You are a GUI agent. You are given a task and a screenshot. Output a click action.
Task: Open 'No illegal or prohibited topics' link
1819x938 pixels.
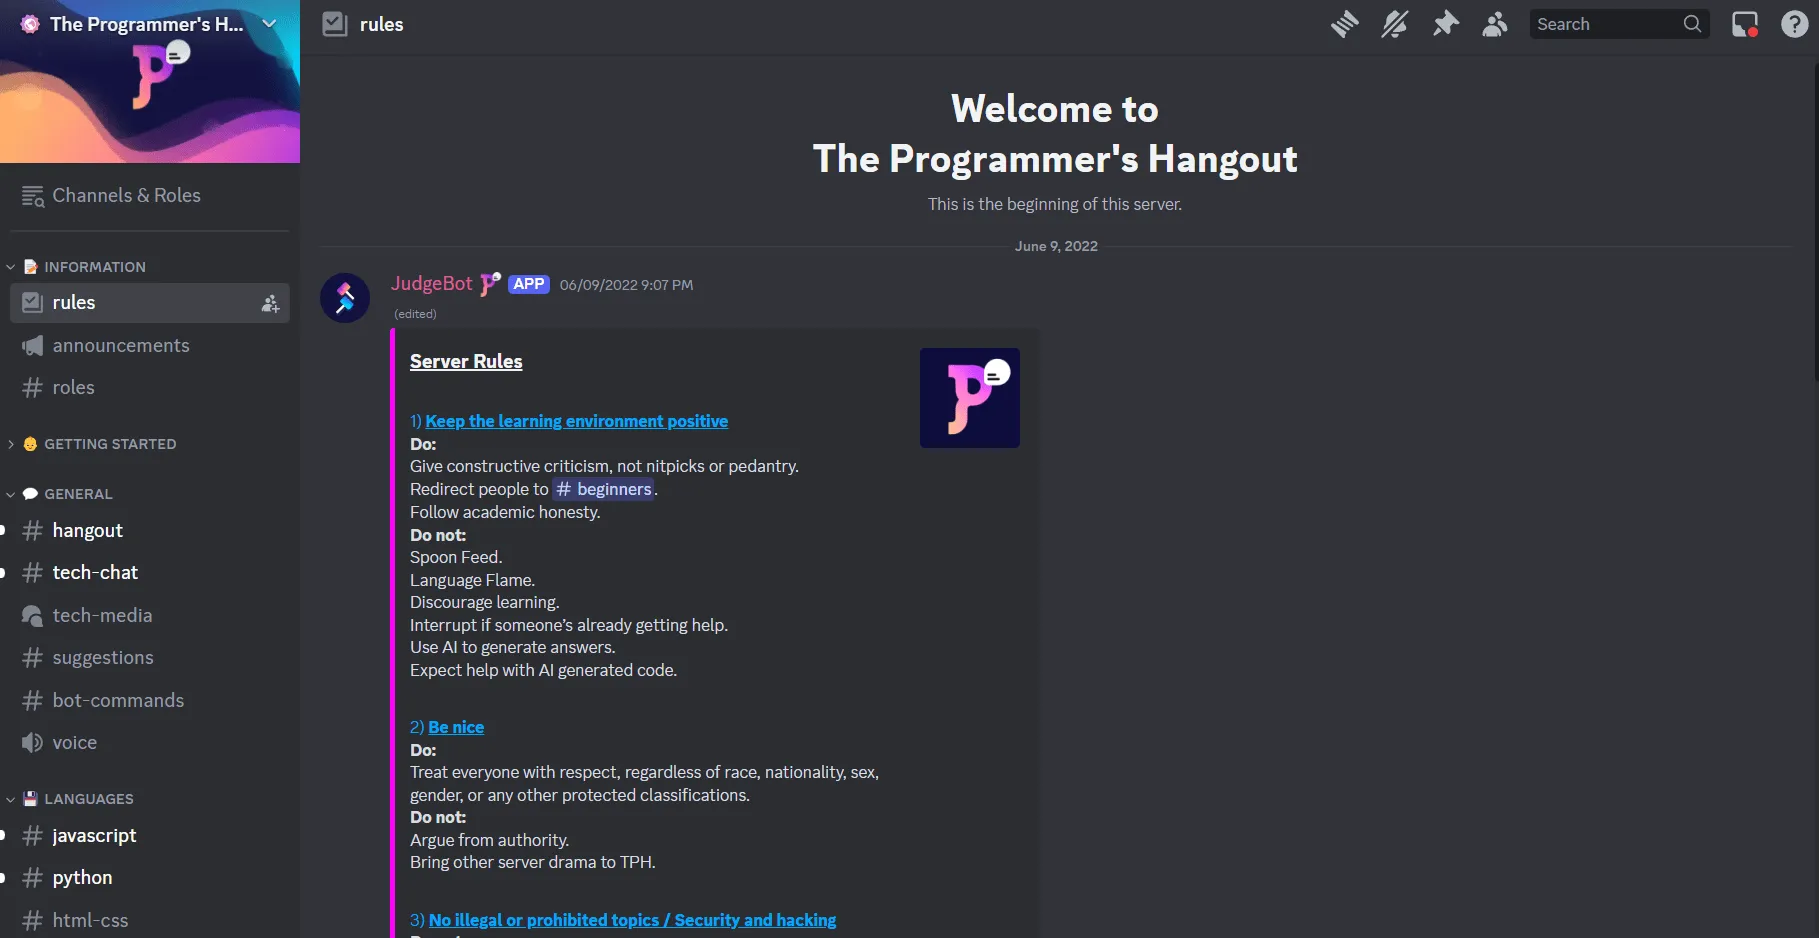click(x=632, y=921)
